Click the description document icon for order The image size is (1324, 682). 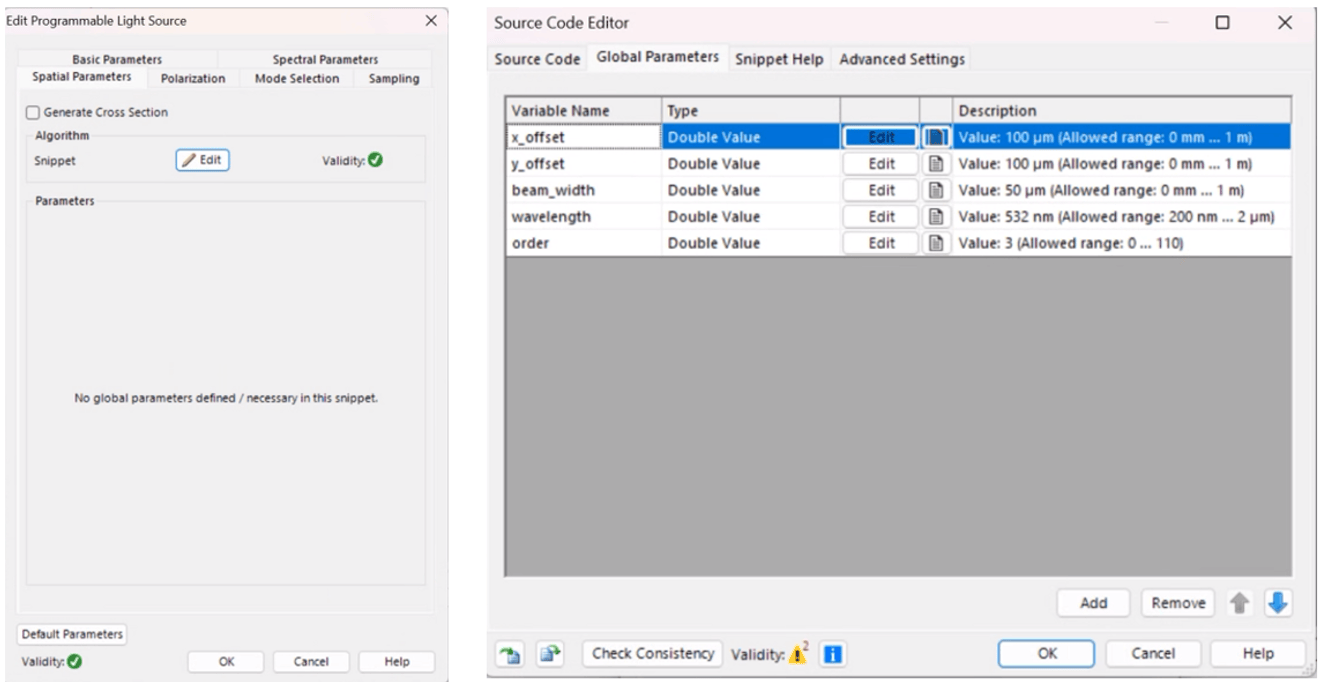click(936, 243)
